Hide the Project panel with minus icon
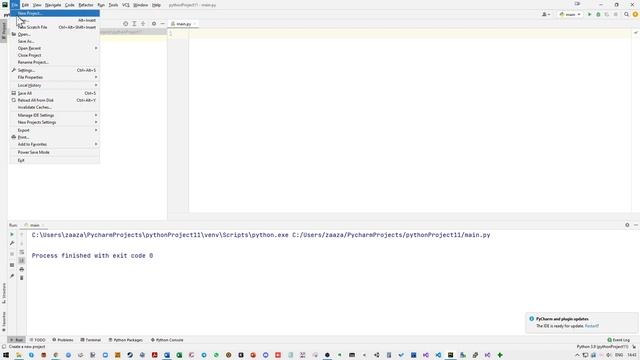 [x=162, y=24]
